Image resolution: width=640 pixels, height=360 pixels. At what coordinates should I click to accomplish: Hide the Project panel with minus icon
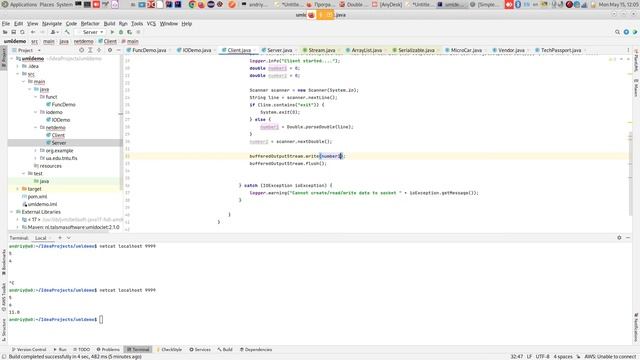coord(118,50)
